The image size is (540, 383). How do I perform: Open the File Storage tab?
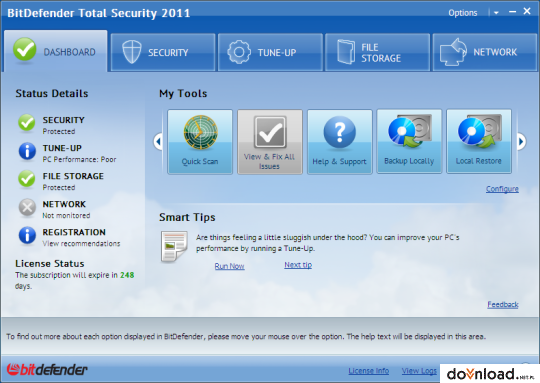click(x=377, y=52)
